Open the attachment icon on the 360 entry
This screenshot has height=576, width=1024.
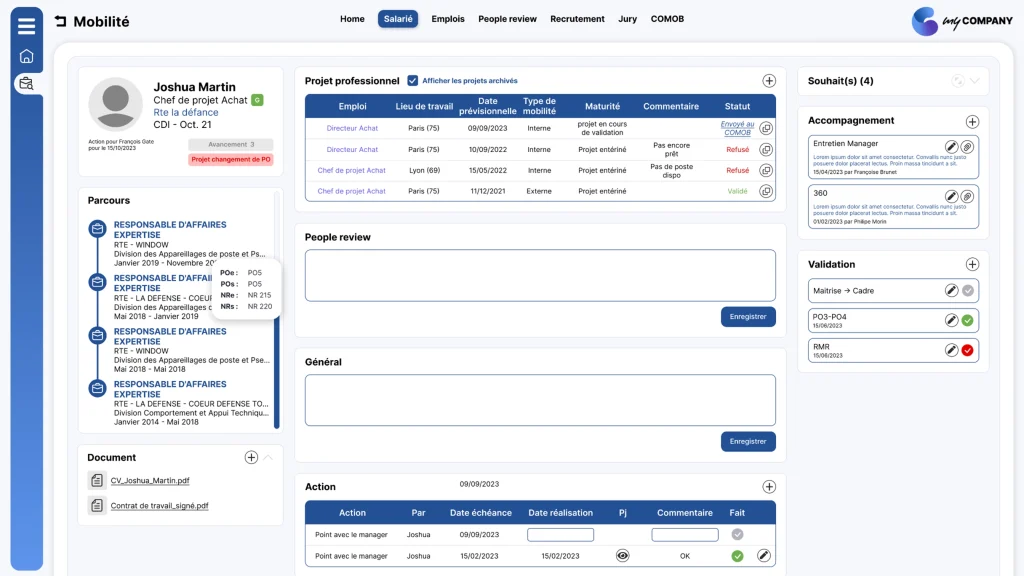(967, 197)
